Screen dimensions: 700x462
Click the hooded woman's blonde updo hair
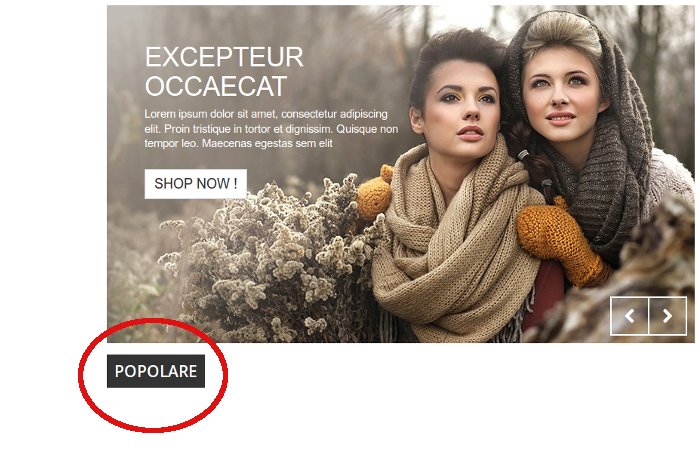563,31
